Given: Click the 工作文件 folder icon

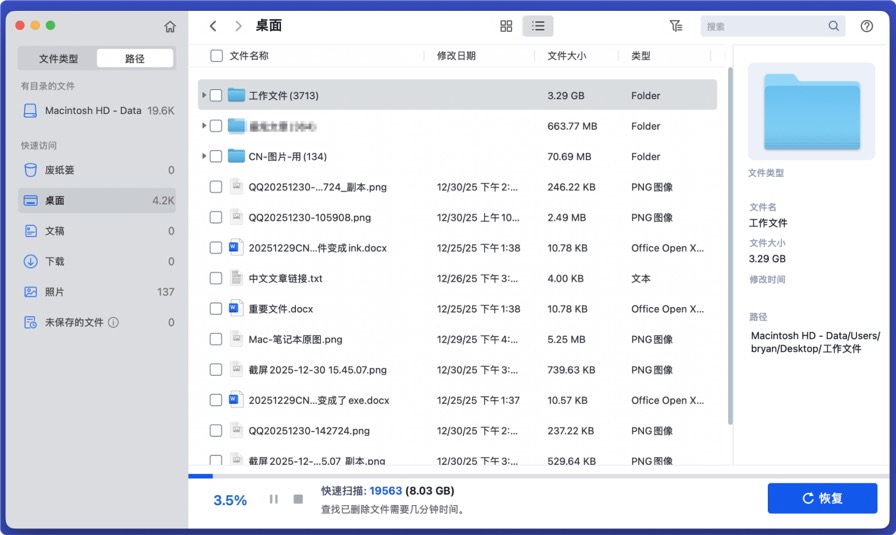Looking at the screenshot, I should point(236,95).
